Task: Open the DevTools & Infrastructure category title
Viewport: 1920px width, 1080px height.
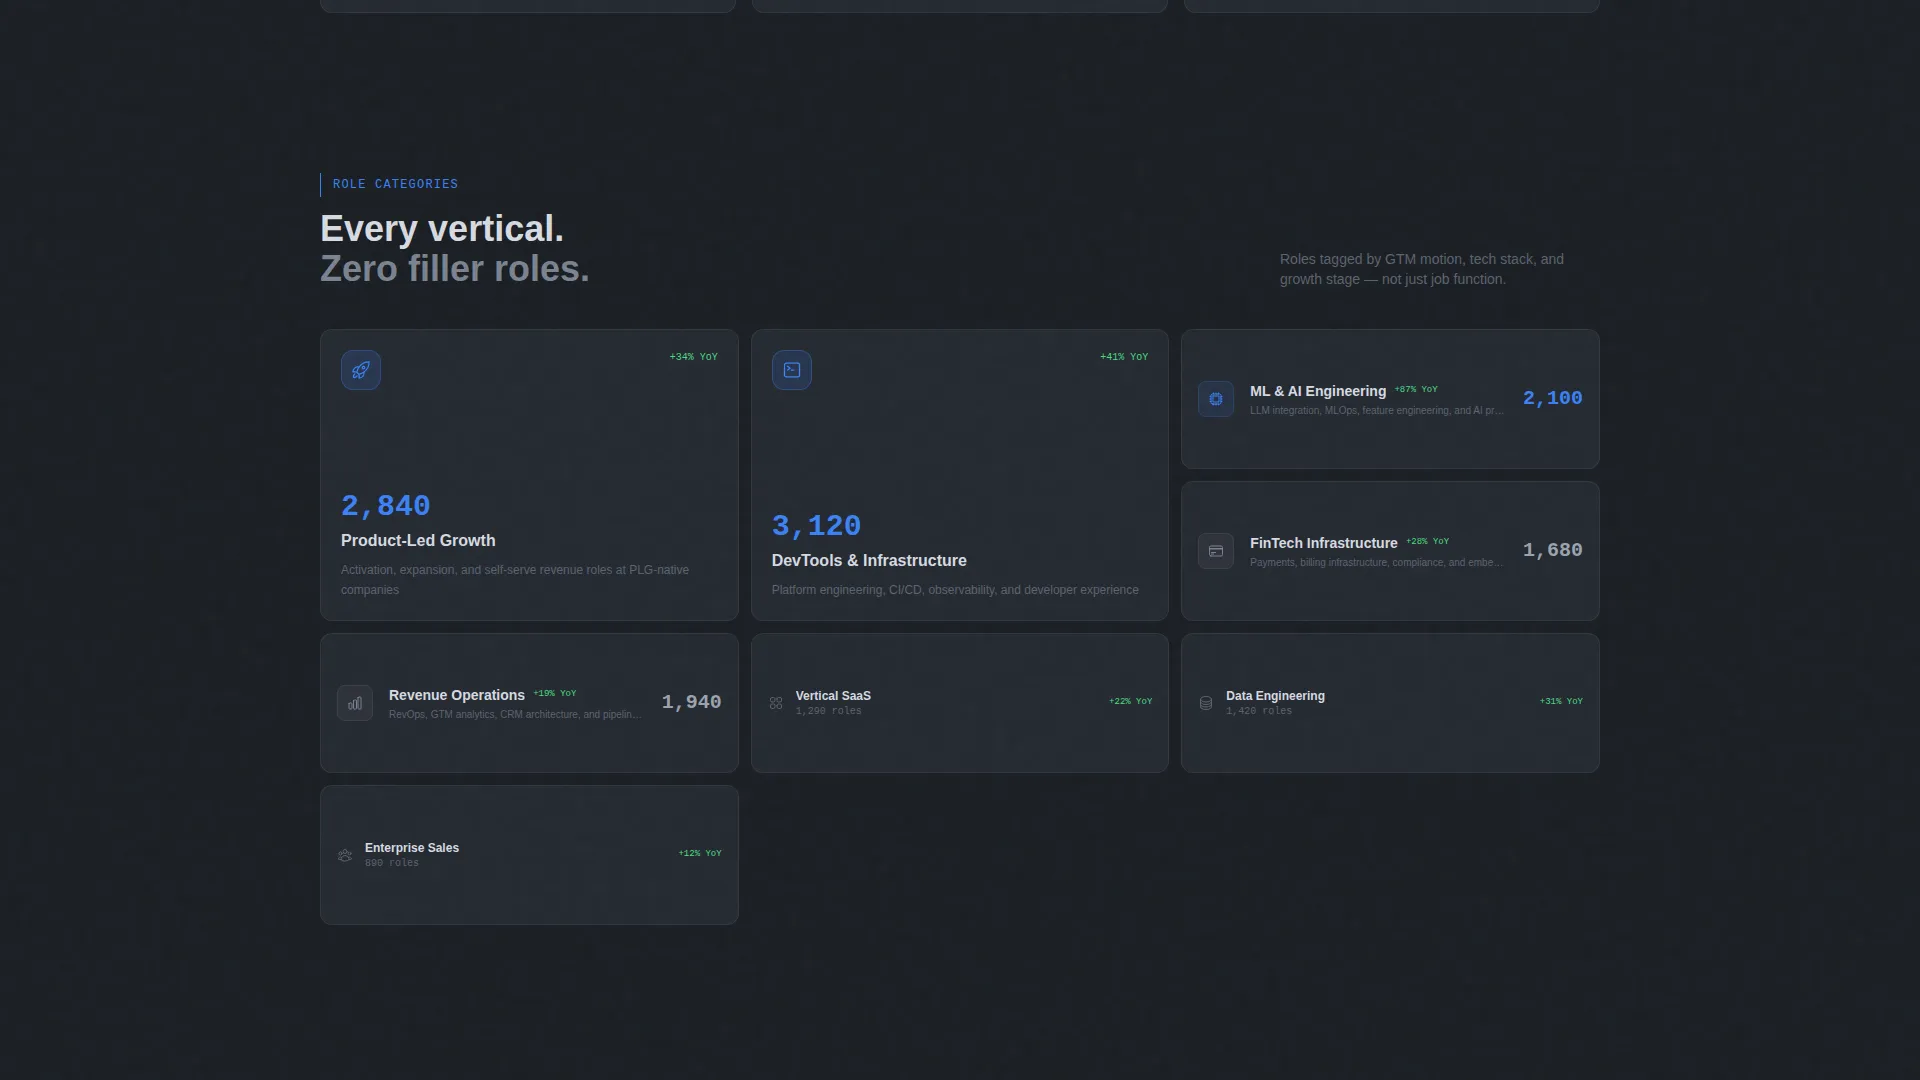Action: pyautogui.click(x=869, y=560)
